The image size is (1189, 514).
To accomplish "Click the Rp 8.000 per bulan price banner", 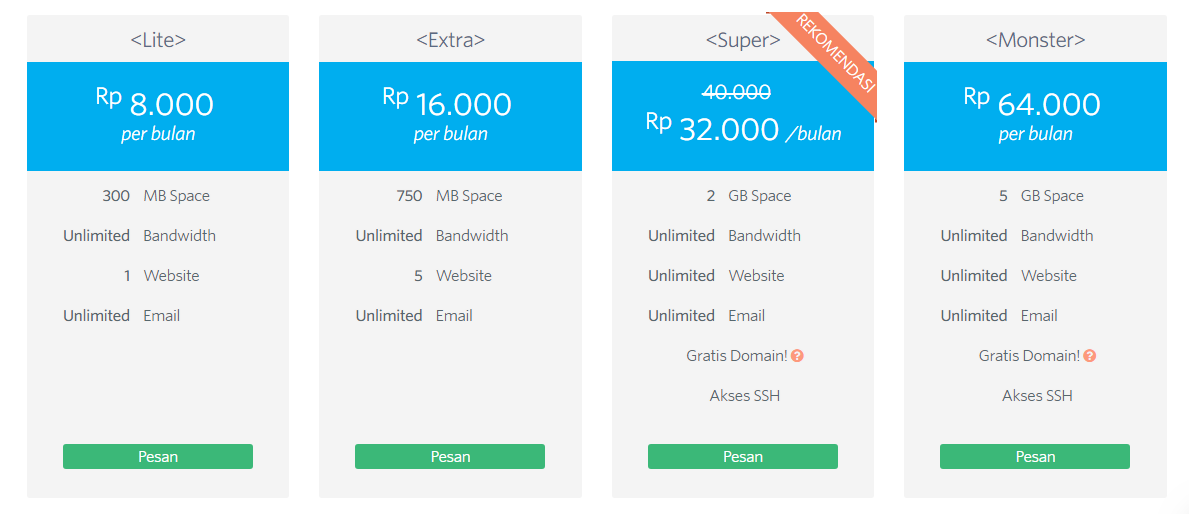I will pyautogui.click(x=158, y=117).
